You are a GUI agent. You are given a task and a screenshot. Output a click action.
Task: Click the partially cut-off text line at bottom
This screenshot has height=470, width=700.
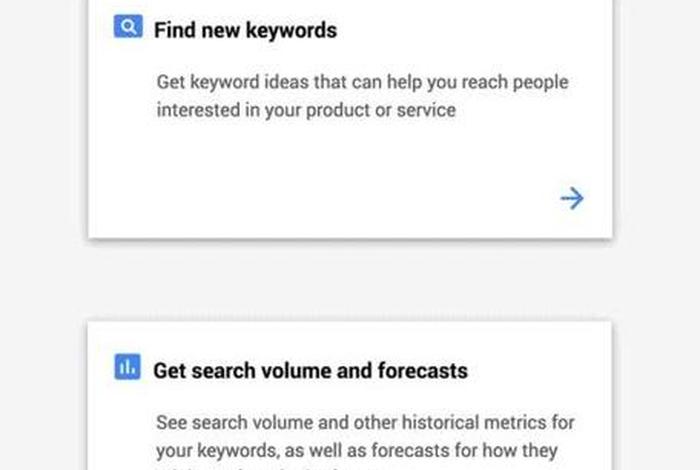(x=268, y=468)
